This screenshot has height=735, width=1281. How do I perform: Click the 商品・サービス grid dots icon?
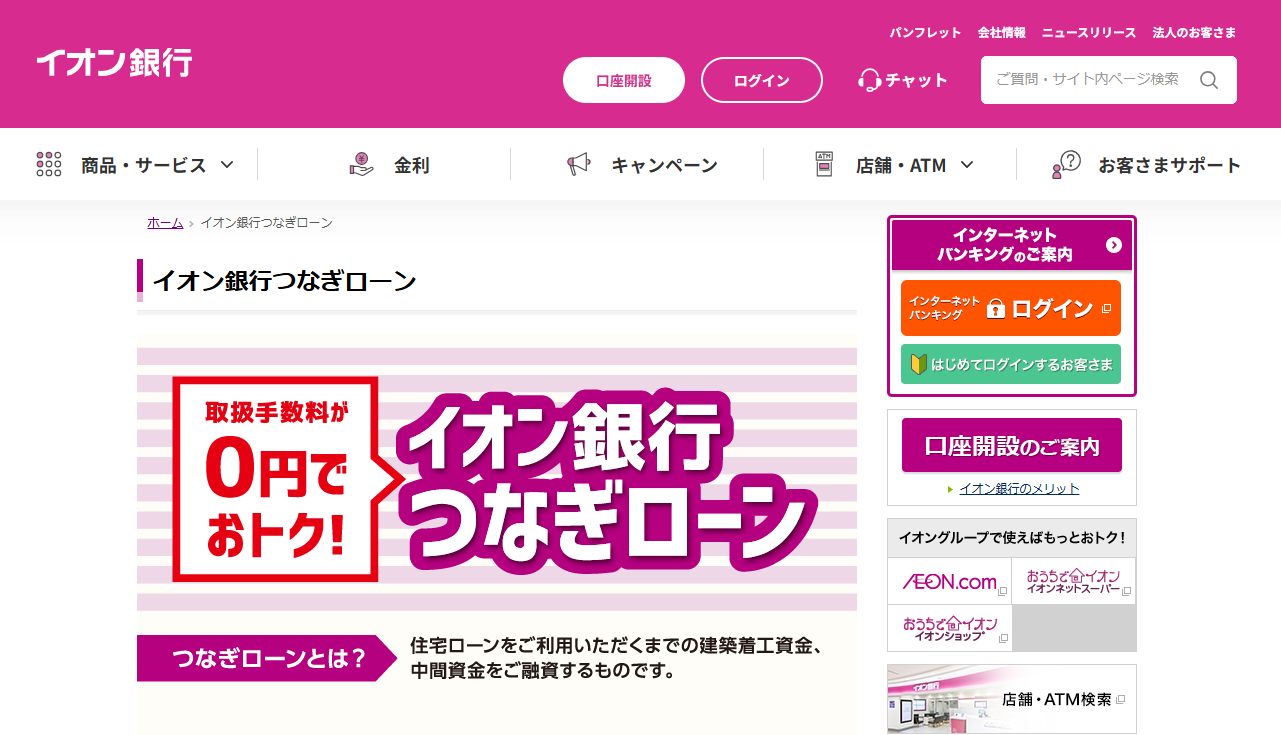[49, 165]
